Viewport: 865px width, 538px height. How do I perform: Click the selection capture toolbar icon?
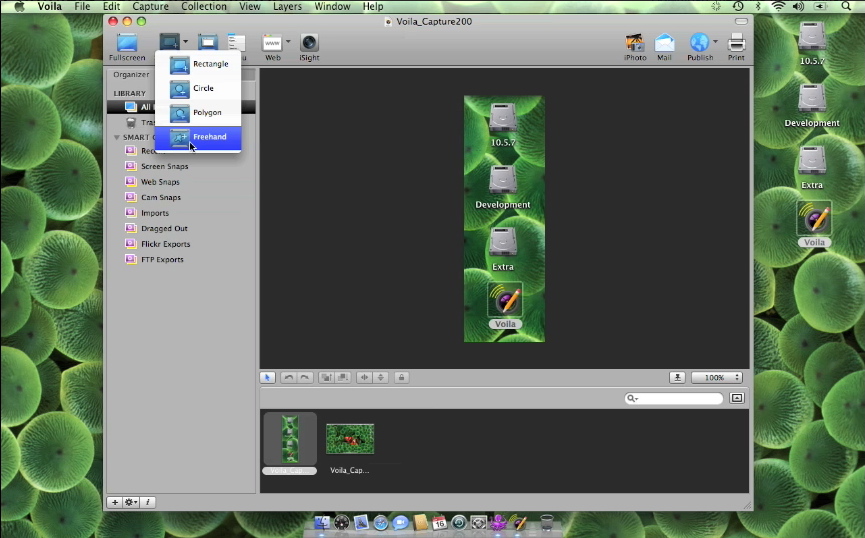(x=169, y=42)
